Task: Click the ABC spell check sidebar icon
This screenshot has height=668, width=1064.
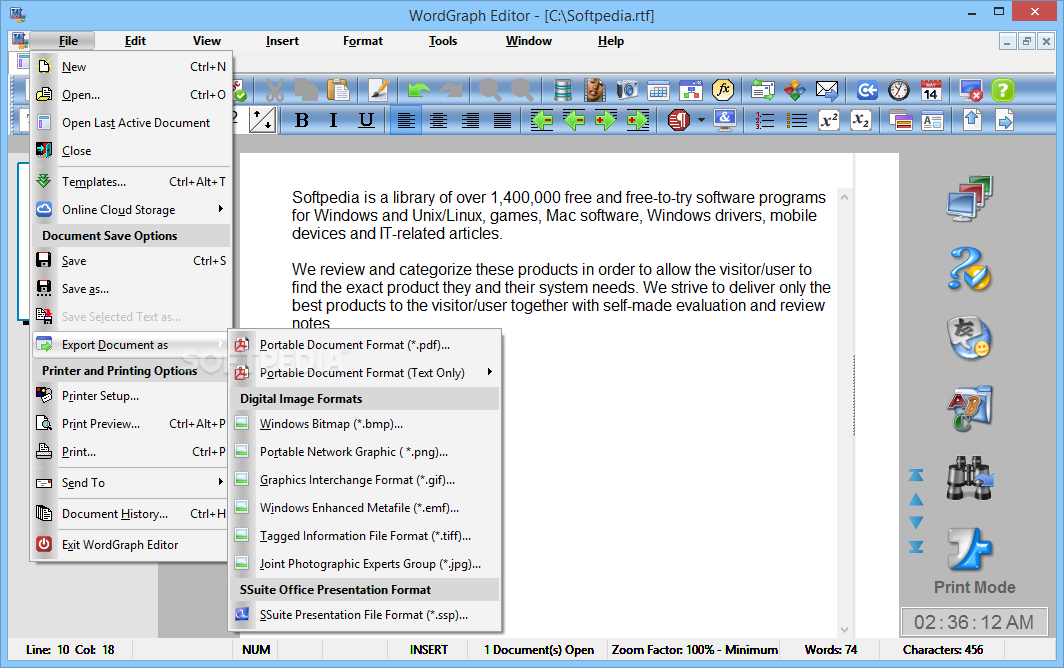Action: click(970, 408)
